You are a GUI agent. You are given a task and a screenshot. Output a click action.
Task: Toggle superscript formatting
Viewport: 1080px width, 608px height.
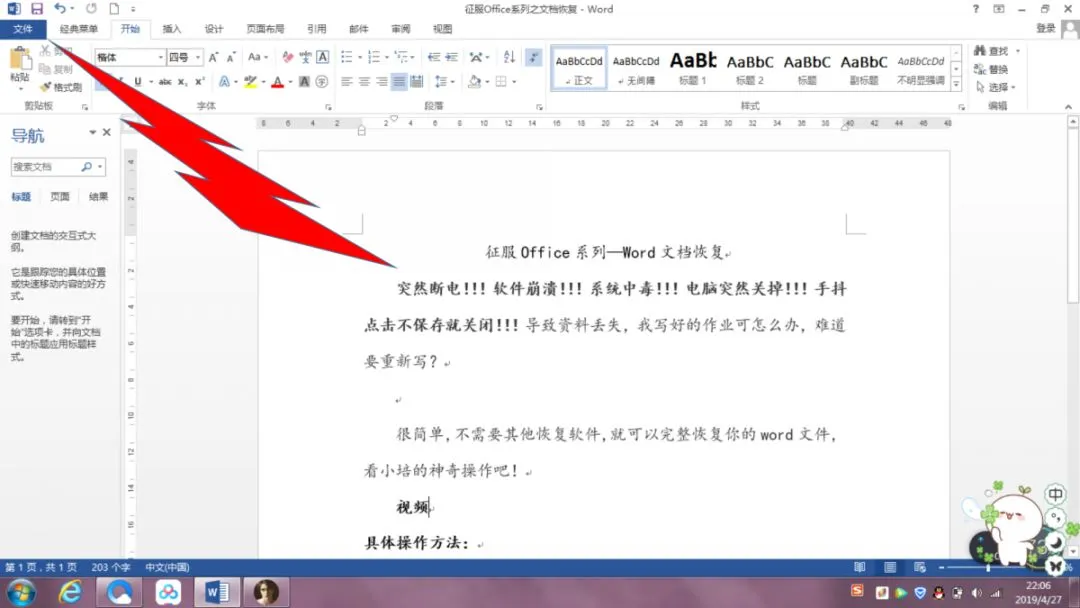(x=200, y=82)
